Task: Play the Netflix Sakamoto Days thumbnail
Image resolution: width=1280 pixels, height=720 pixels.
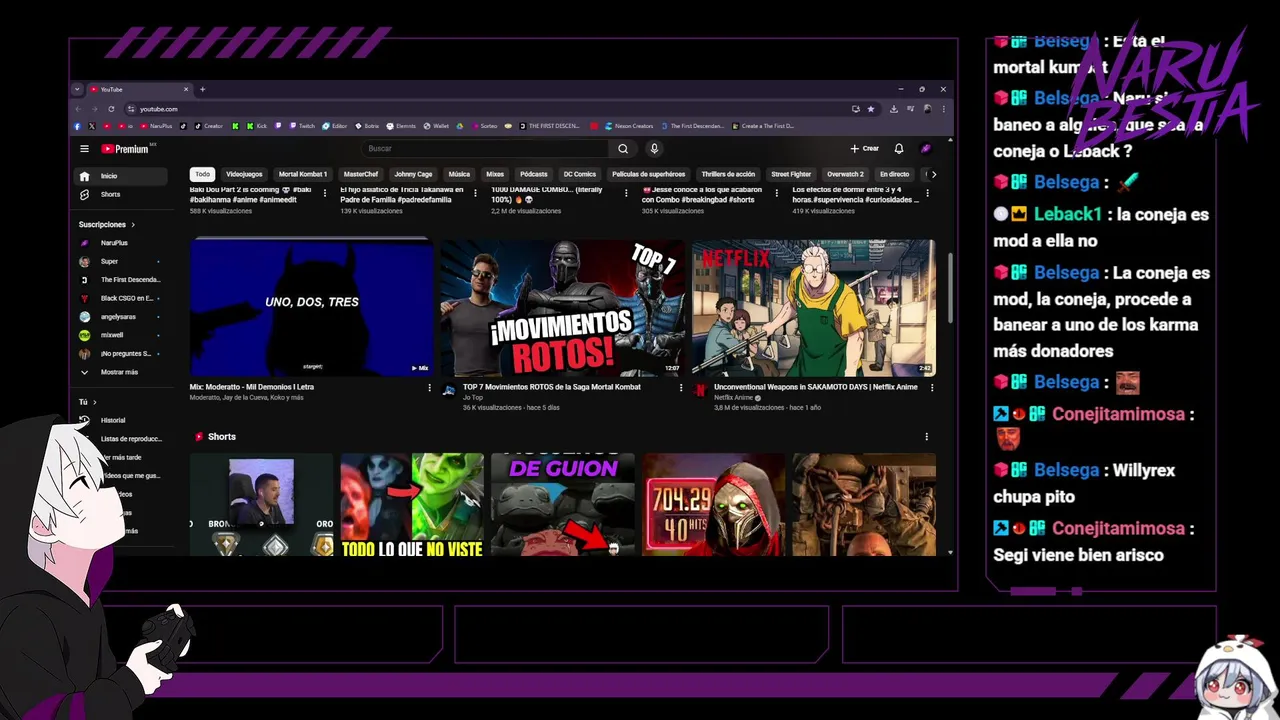Action: (814, 308)
